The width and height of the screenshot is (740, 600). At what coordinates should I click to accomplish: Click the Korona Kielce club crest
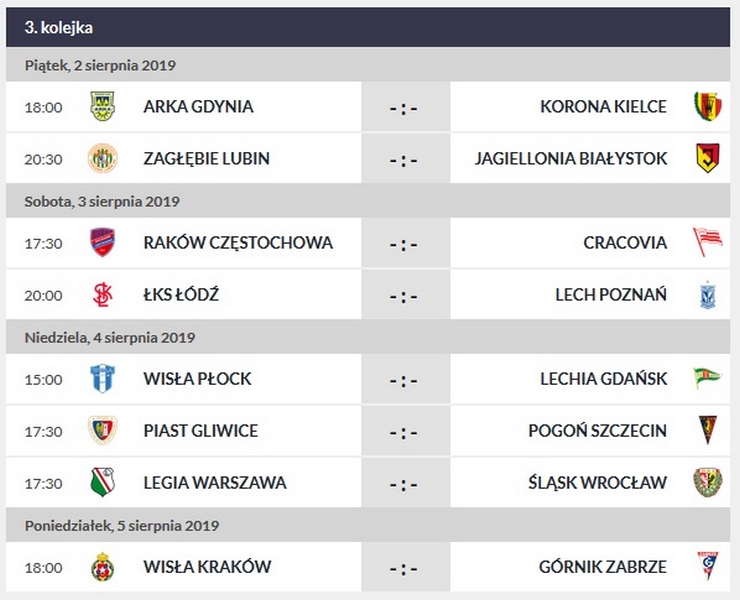(x=707, y=106)
